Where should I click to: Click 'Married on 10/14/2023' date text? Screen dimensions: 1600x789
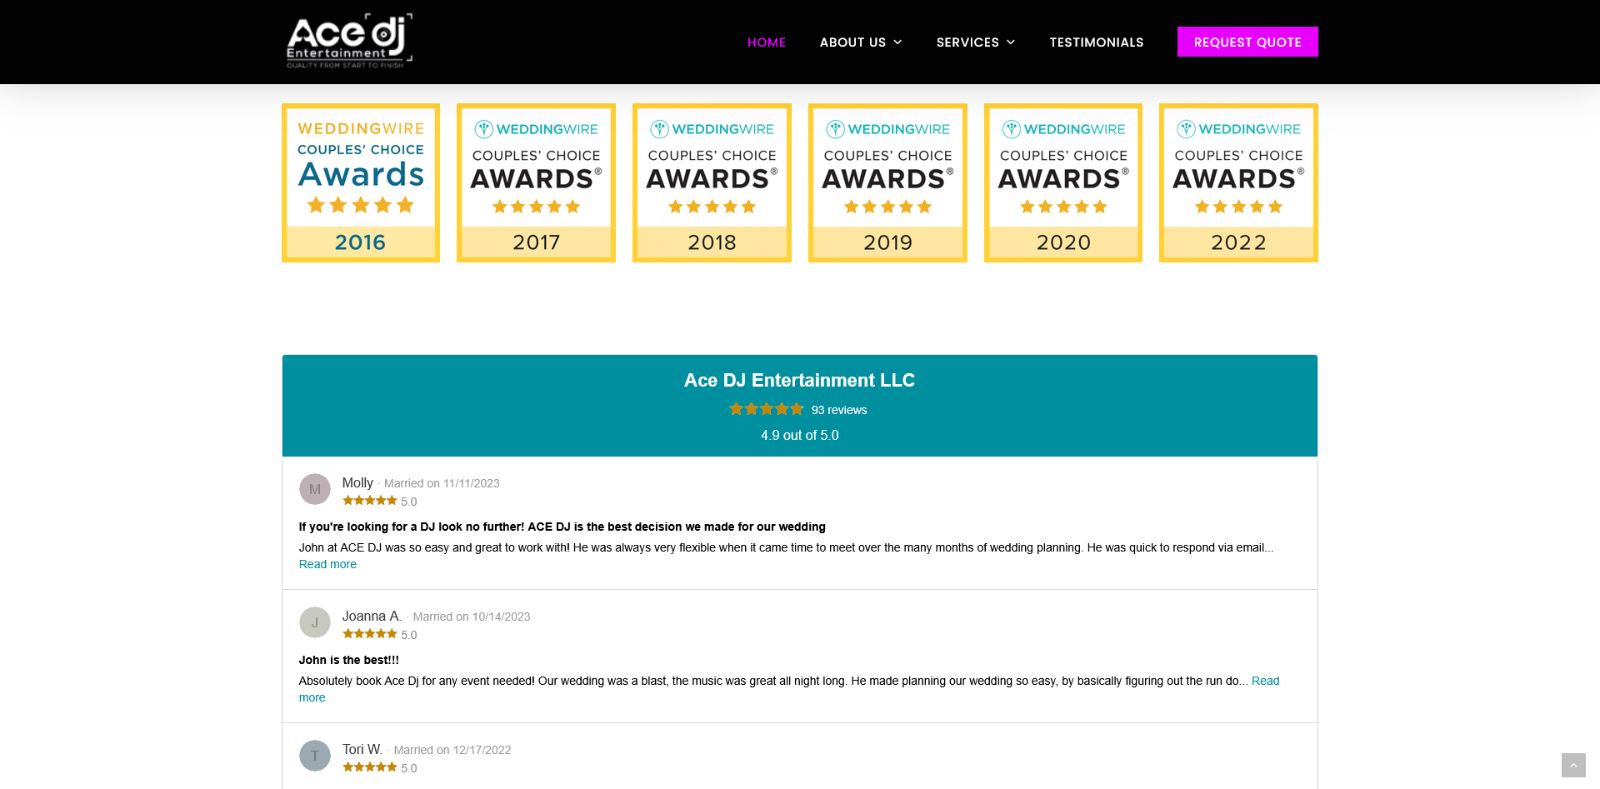471,617
